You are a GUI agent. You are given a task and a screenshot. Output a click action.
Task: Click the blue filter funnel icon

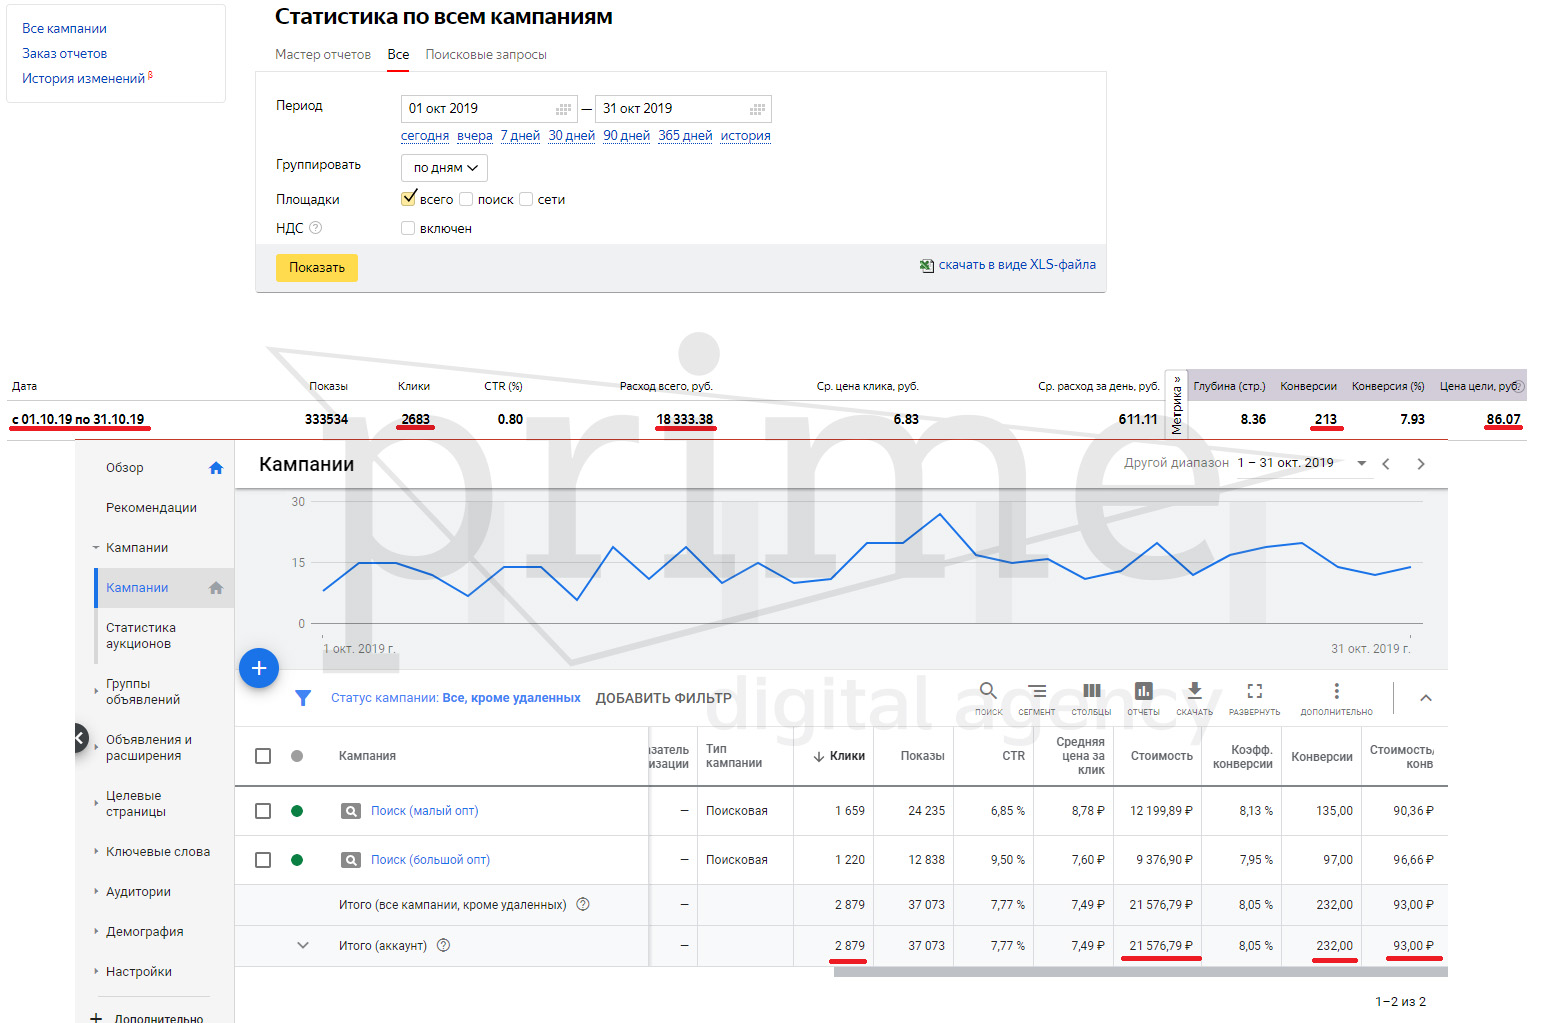click(303, 698)
